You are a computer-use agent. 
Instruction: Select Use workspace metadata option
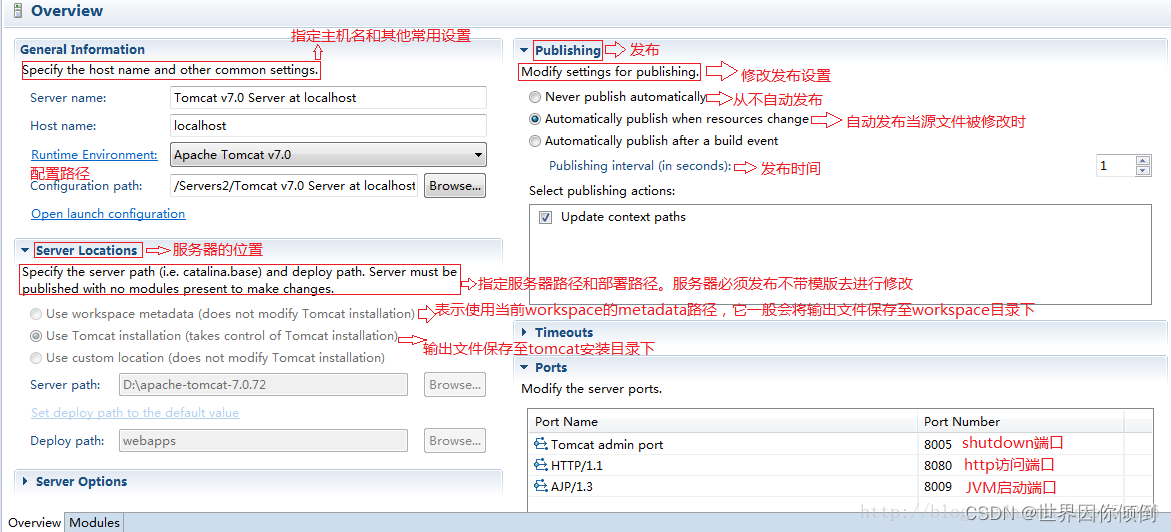tap(36, 314)
